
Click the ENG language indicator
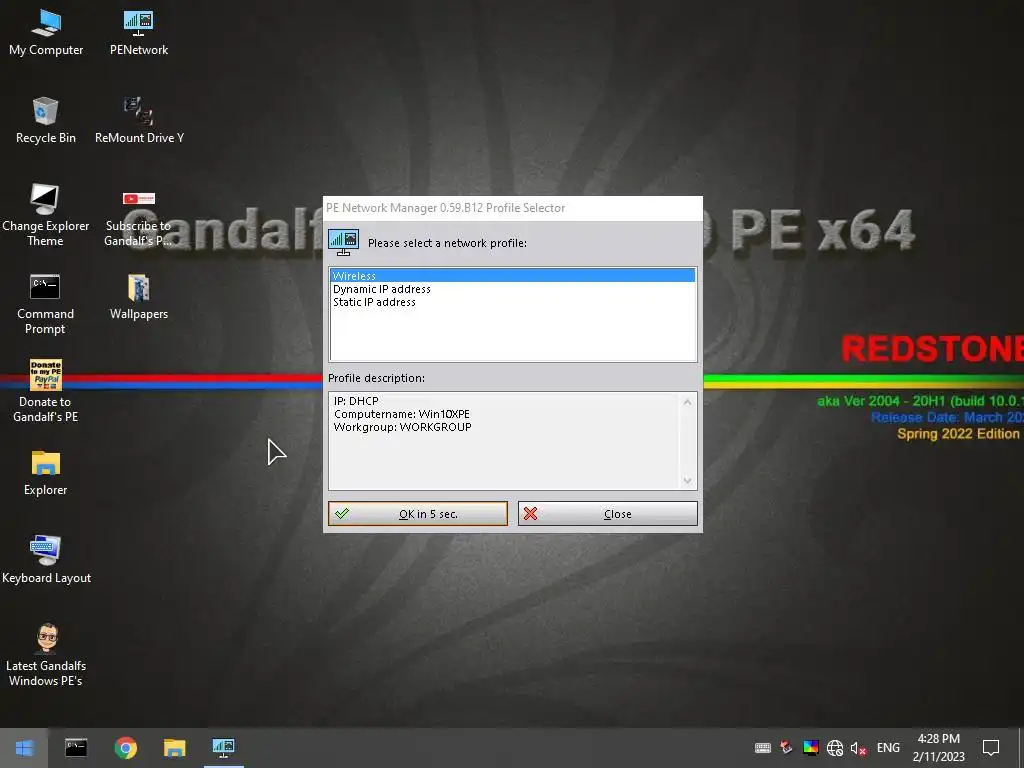tap(888, 748)
